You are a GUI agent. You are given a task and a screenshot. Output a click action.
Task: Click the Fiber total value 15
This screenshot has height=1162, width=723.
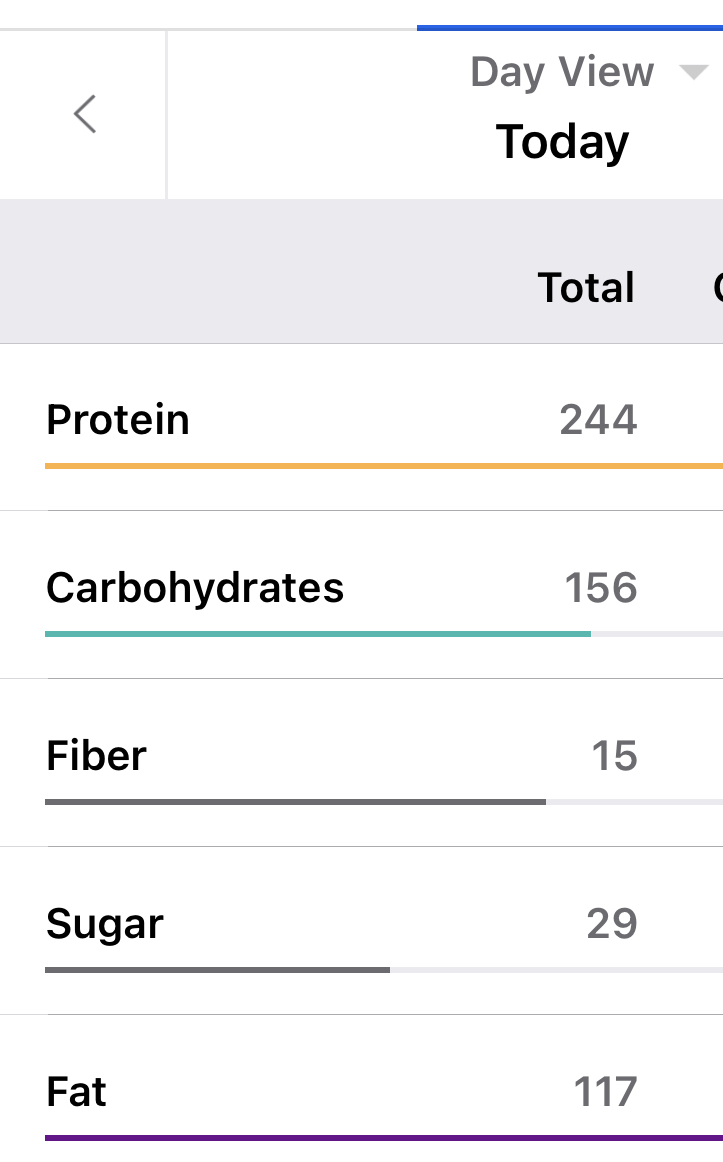click(x=614, y=755)
